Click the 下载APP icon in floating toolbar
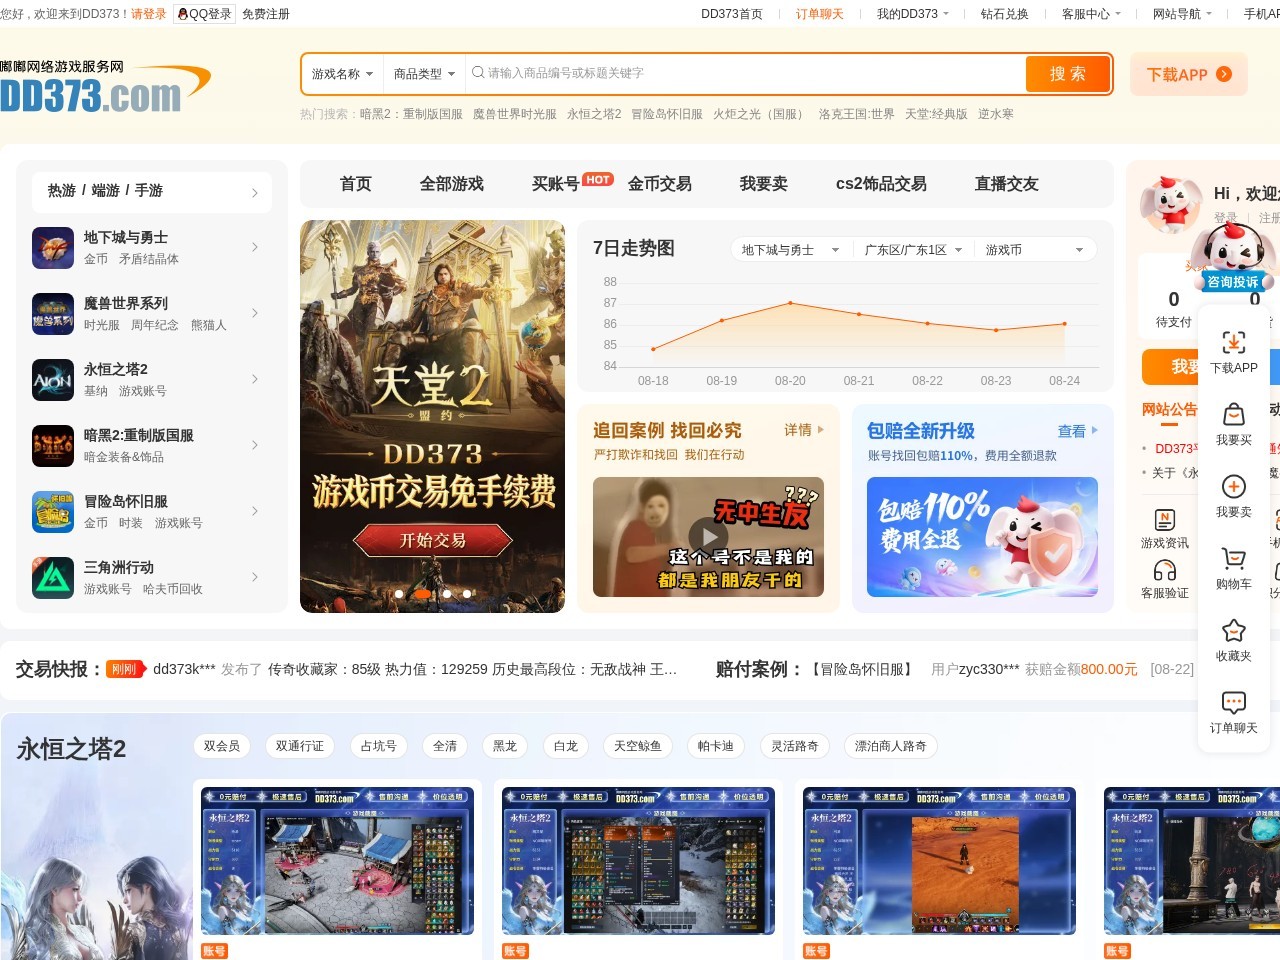The height and width of the screenshot is (960, 1280). coord(1234,342)
